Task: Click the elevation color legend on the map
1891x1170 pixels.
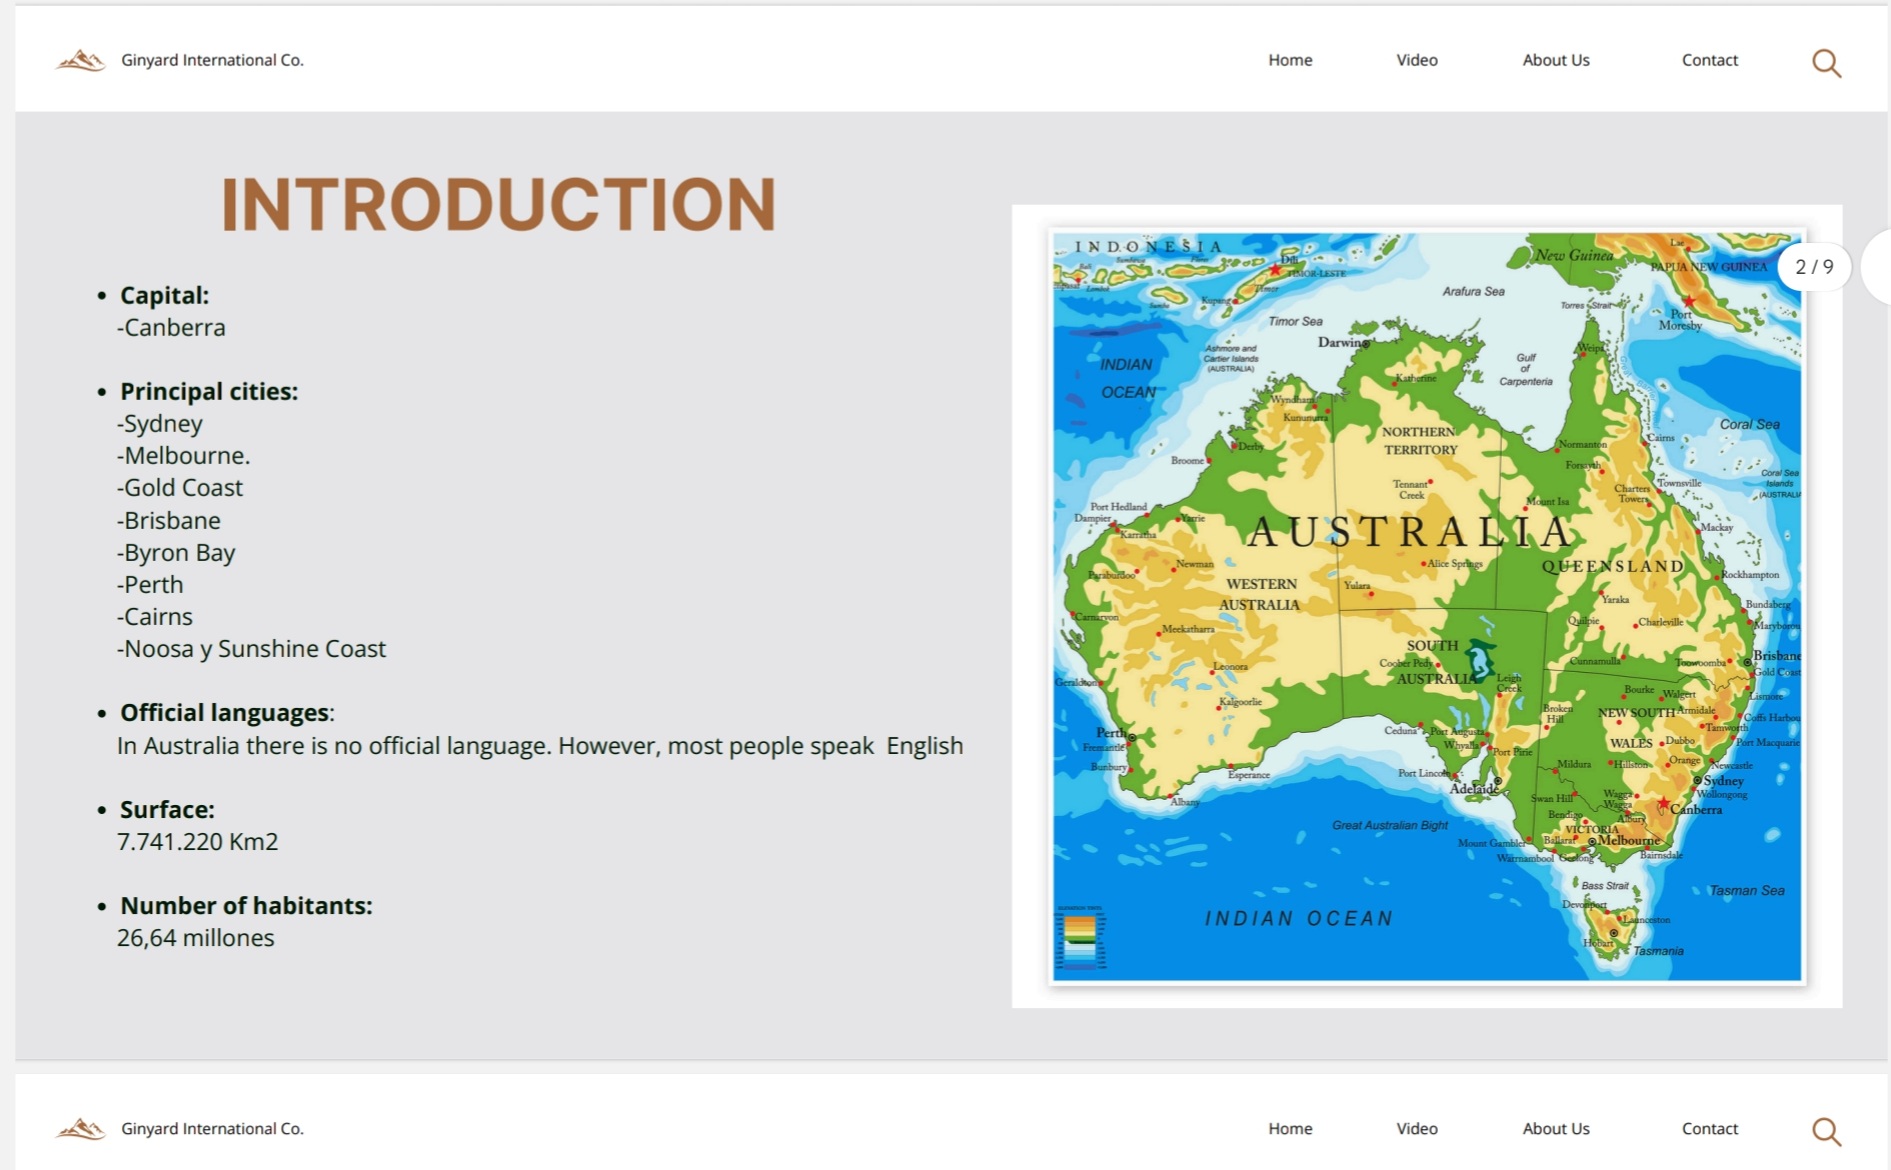Action: pos(1080,937)
